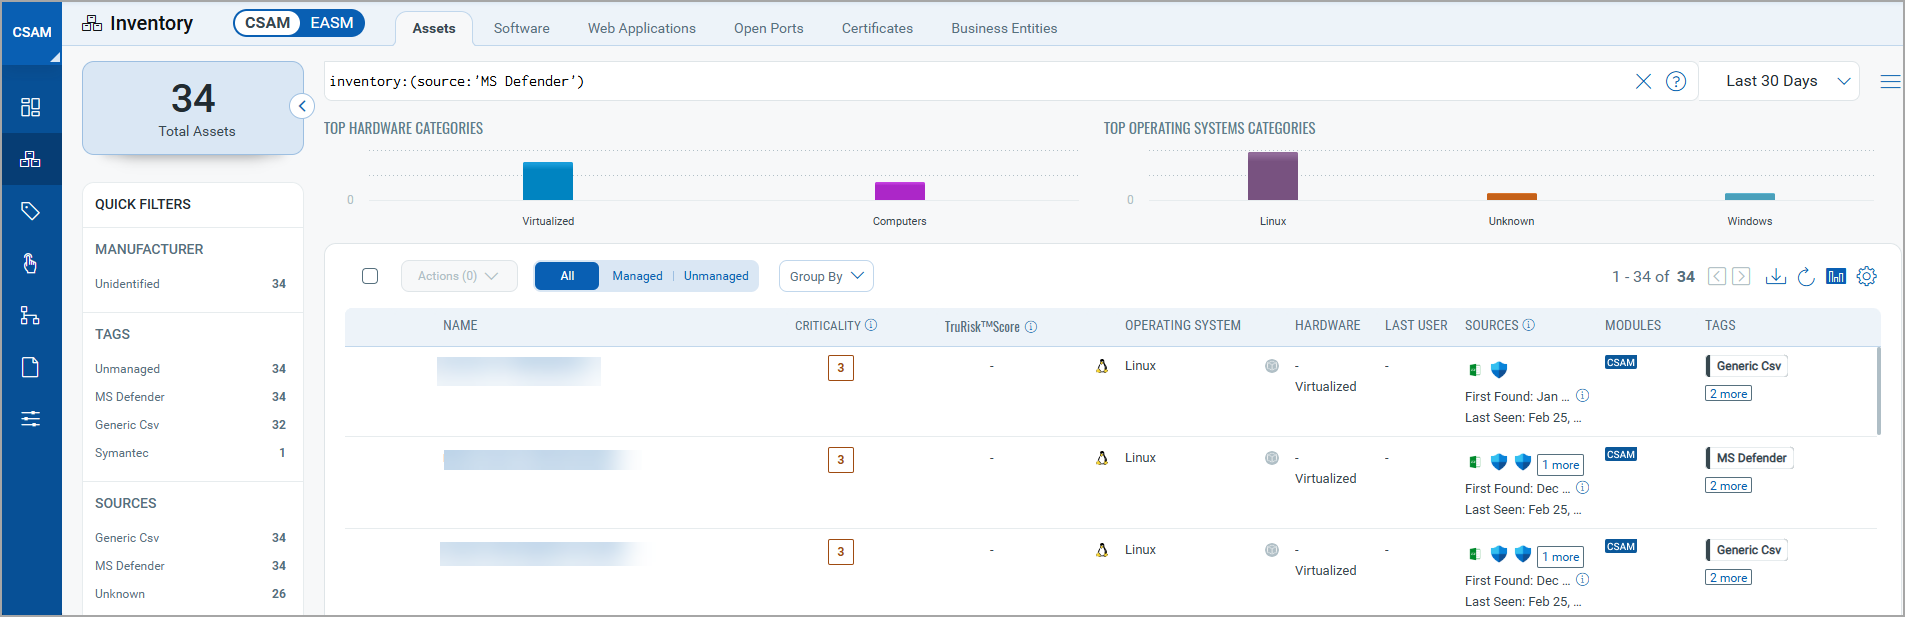This screenshot has height=617, width=1905.
Task: Click the Virtualized blue bar in chart
Action: point(548,181)
